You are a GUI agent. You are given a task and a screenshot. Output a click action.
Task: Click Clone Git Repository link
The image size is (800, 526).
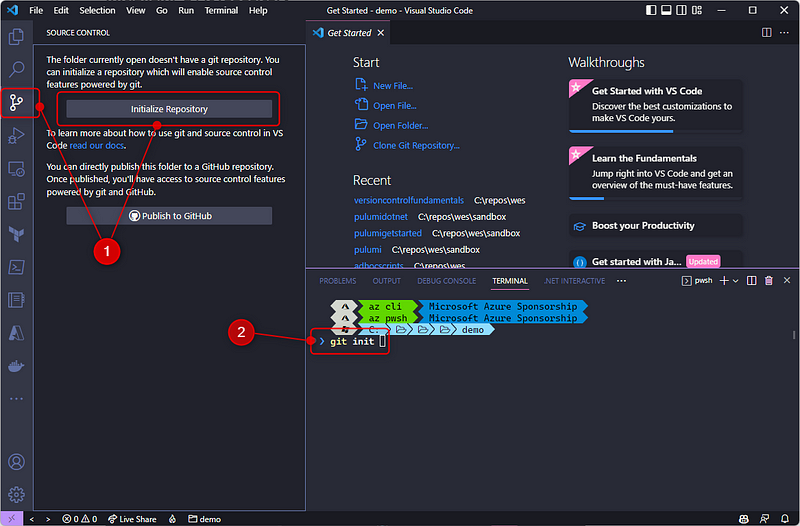[x=416, y=145]
